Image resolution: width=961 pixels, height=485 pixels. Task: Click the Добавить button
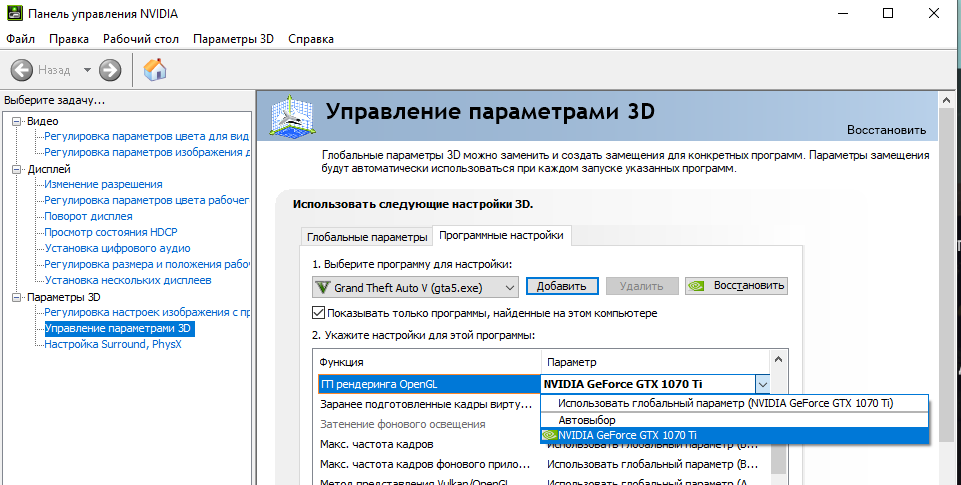(562, 286)
